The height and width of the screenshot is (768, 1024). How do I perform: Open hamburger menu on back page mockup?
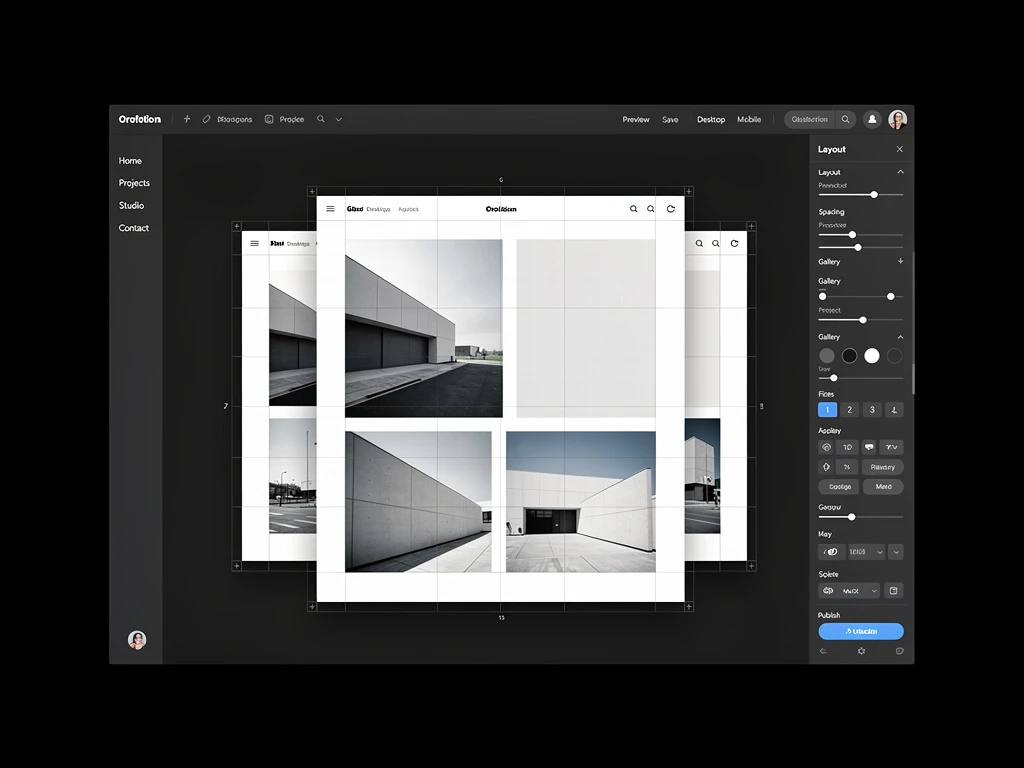(255, 244)
